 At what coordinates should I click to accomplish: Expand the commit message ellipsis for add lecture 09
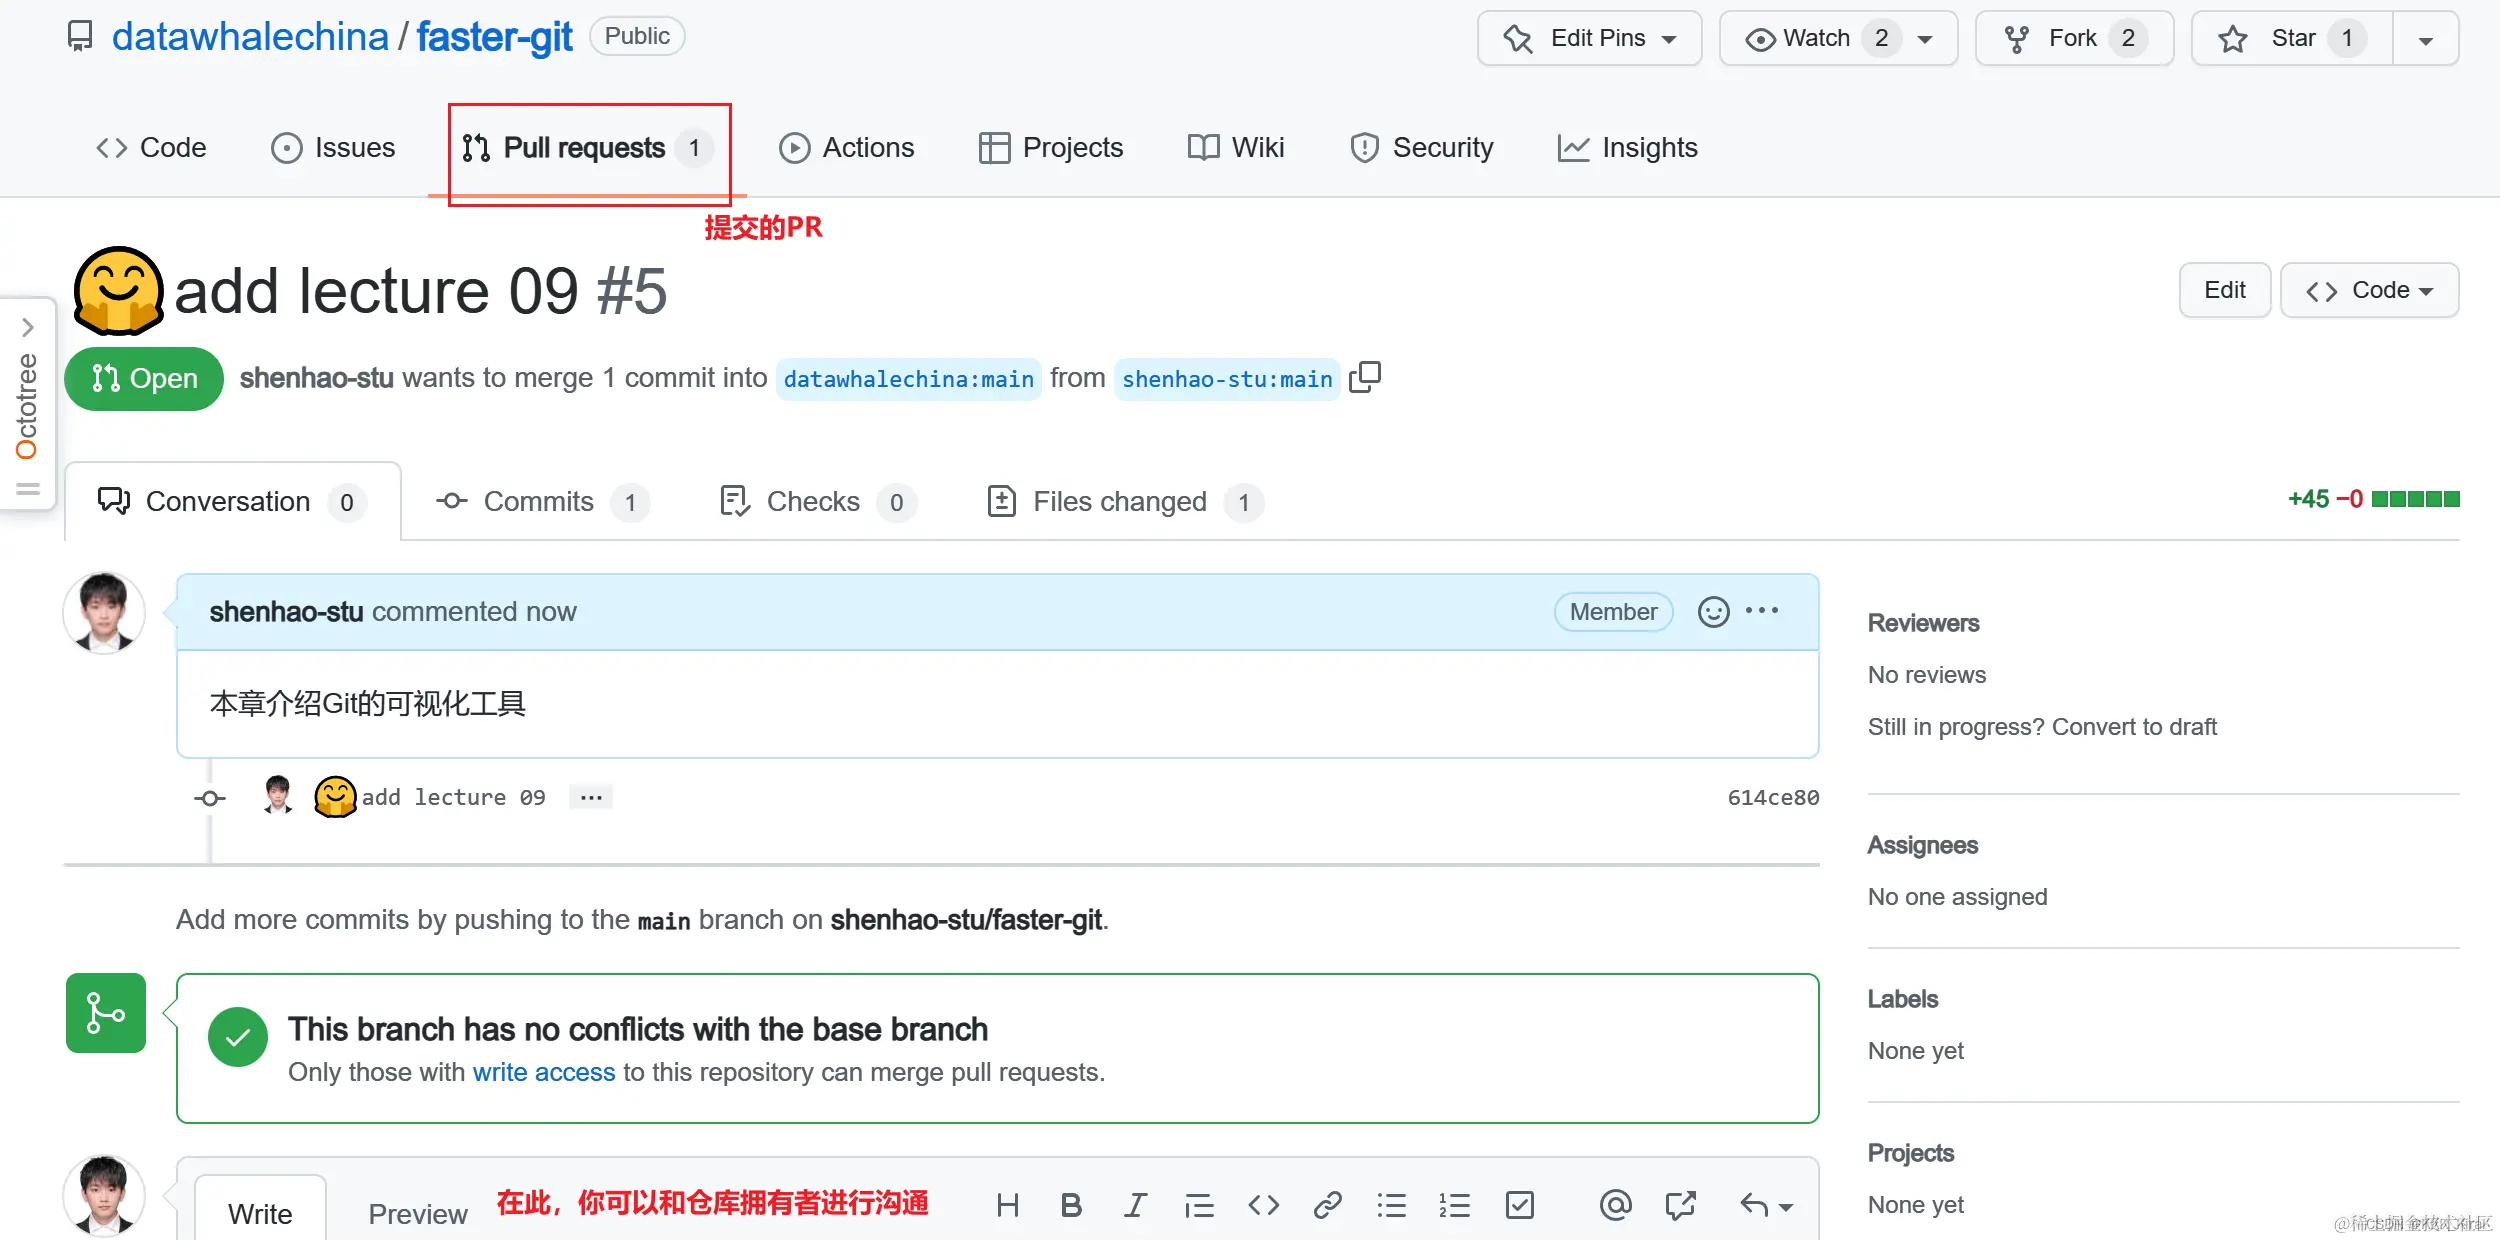tap(591, 797)
